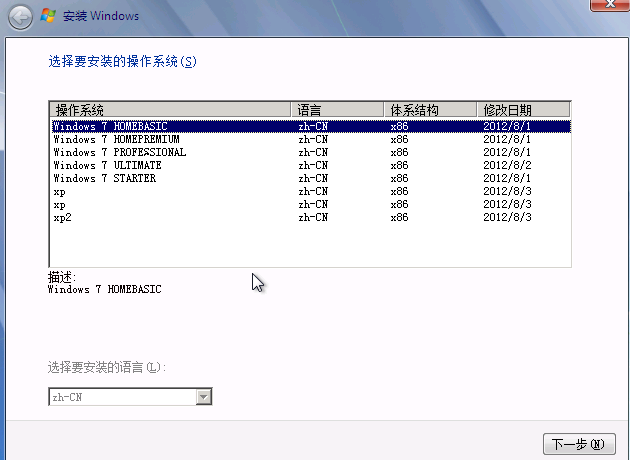Click the 选择要安装的操作系统(S) heading
Screen dimensions: 630x460
tap(122, 61)
